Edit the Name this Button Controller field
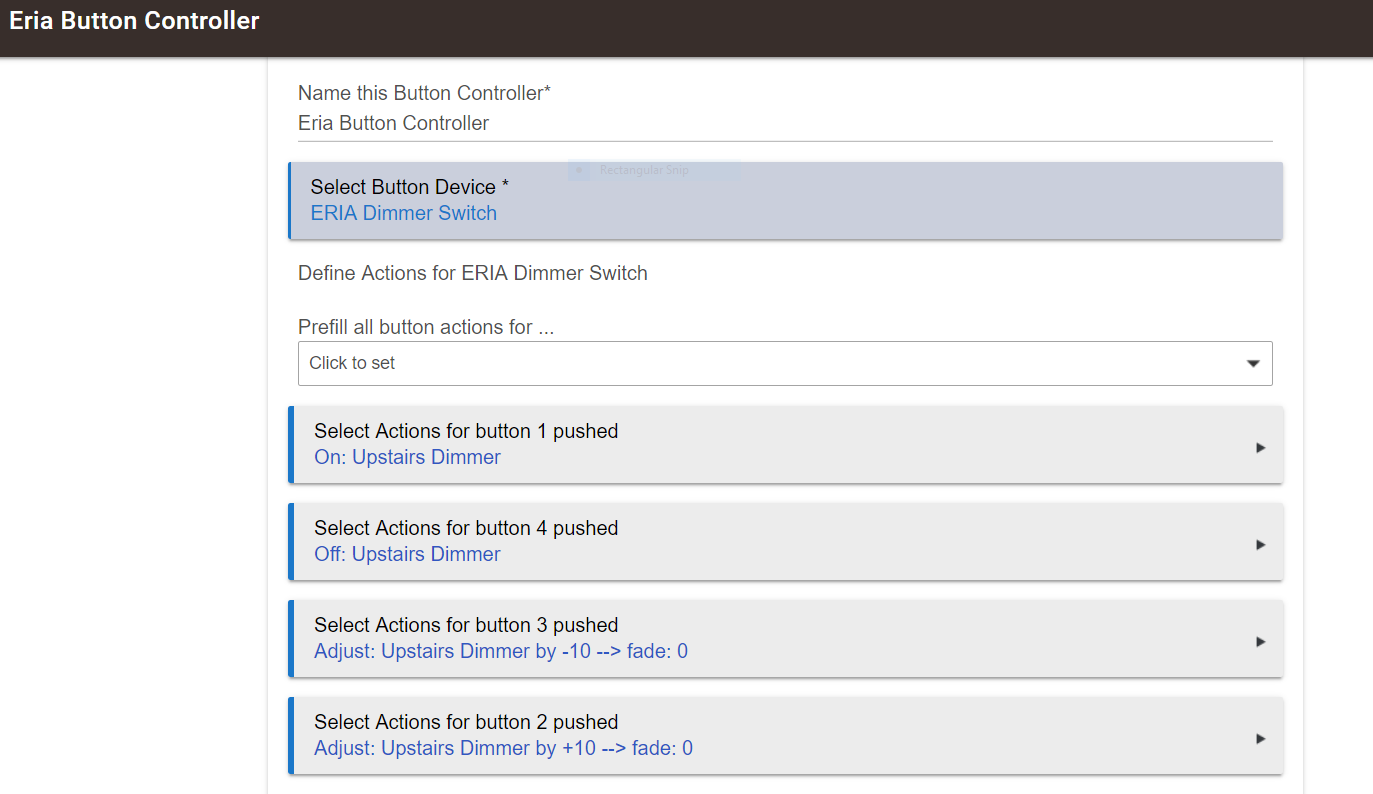This screenshot has height=794, width=1373. tap(785, 124)
